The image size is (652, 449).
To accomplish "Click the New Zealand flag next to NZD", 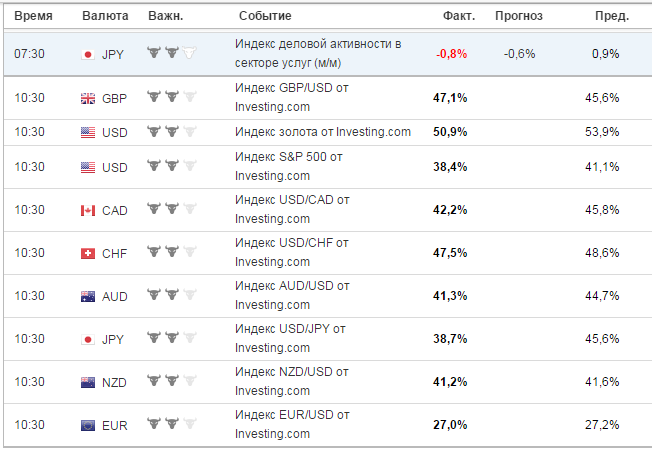I will click(x=88, y=382).
